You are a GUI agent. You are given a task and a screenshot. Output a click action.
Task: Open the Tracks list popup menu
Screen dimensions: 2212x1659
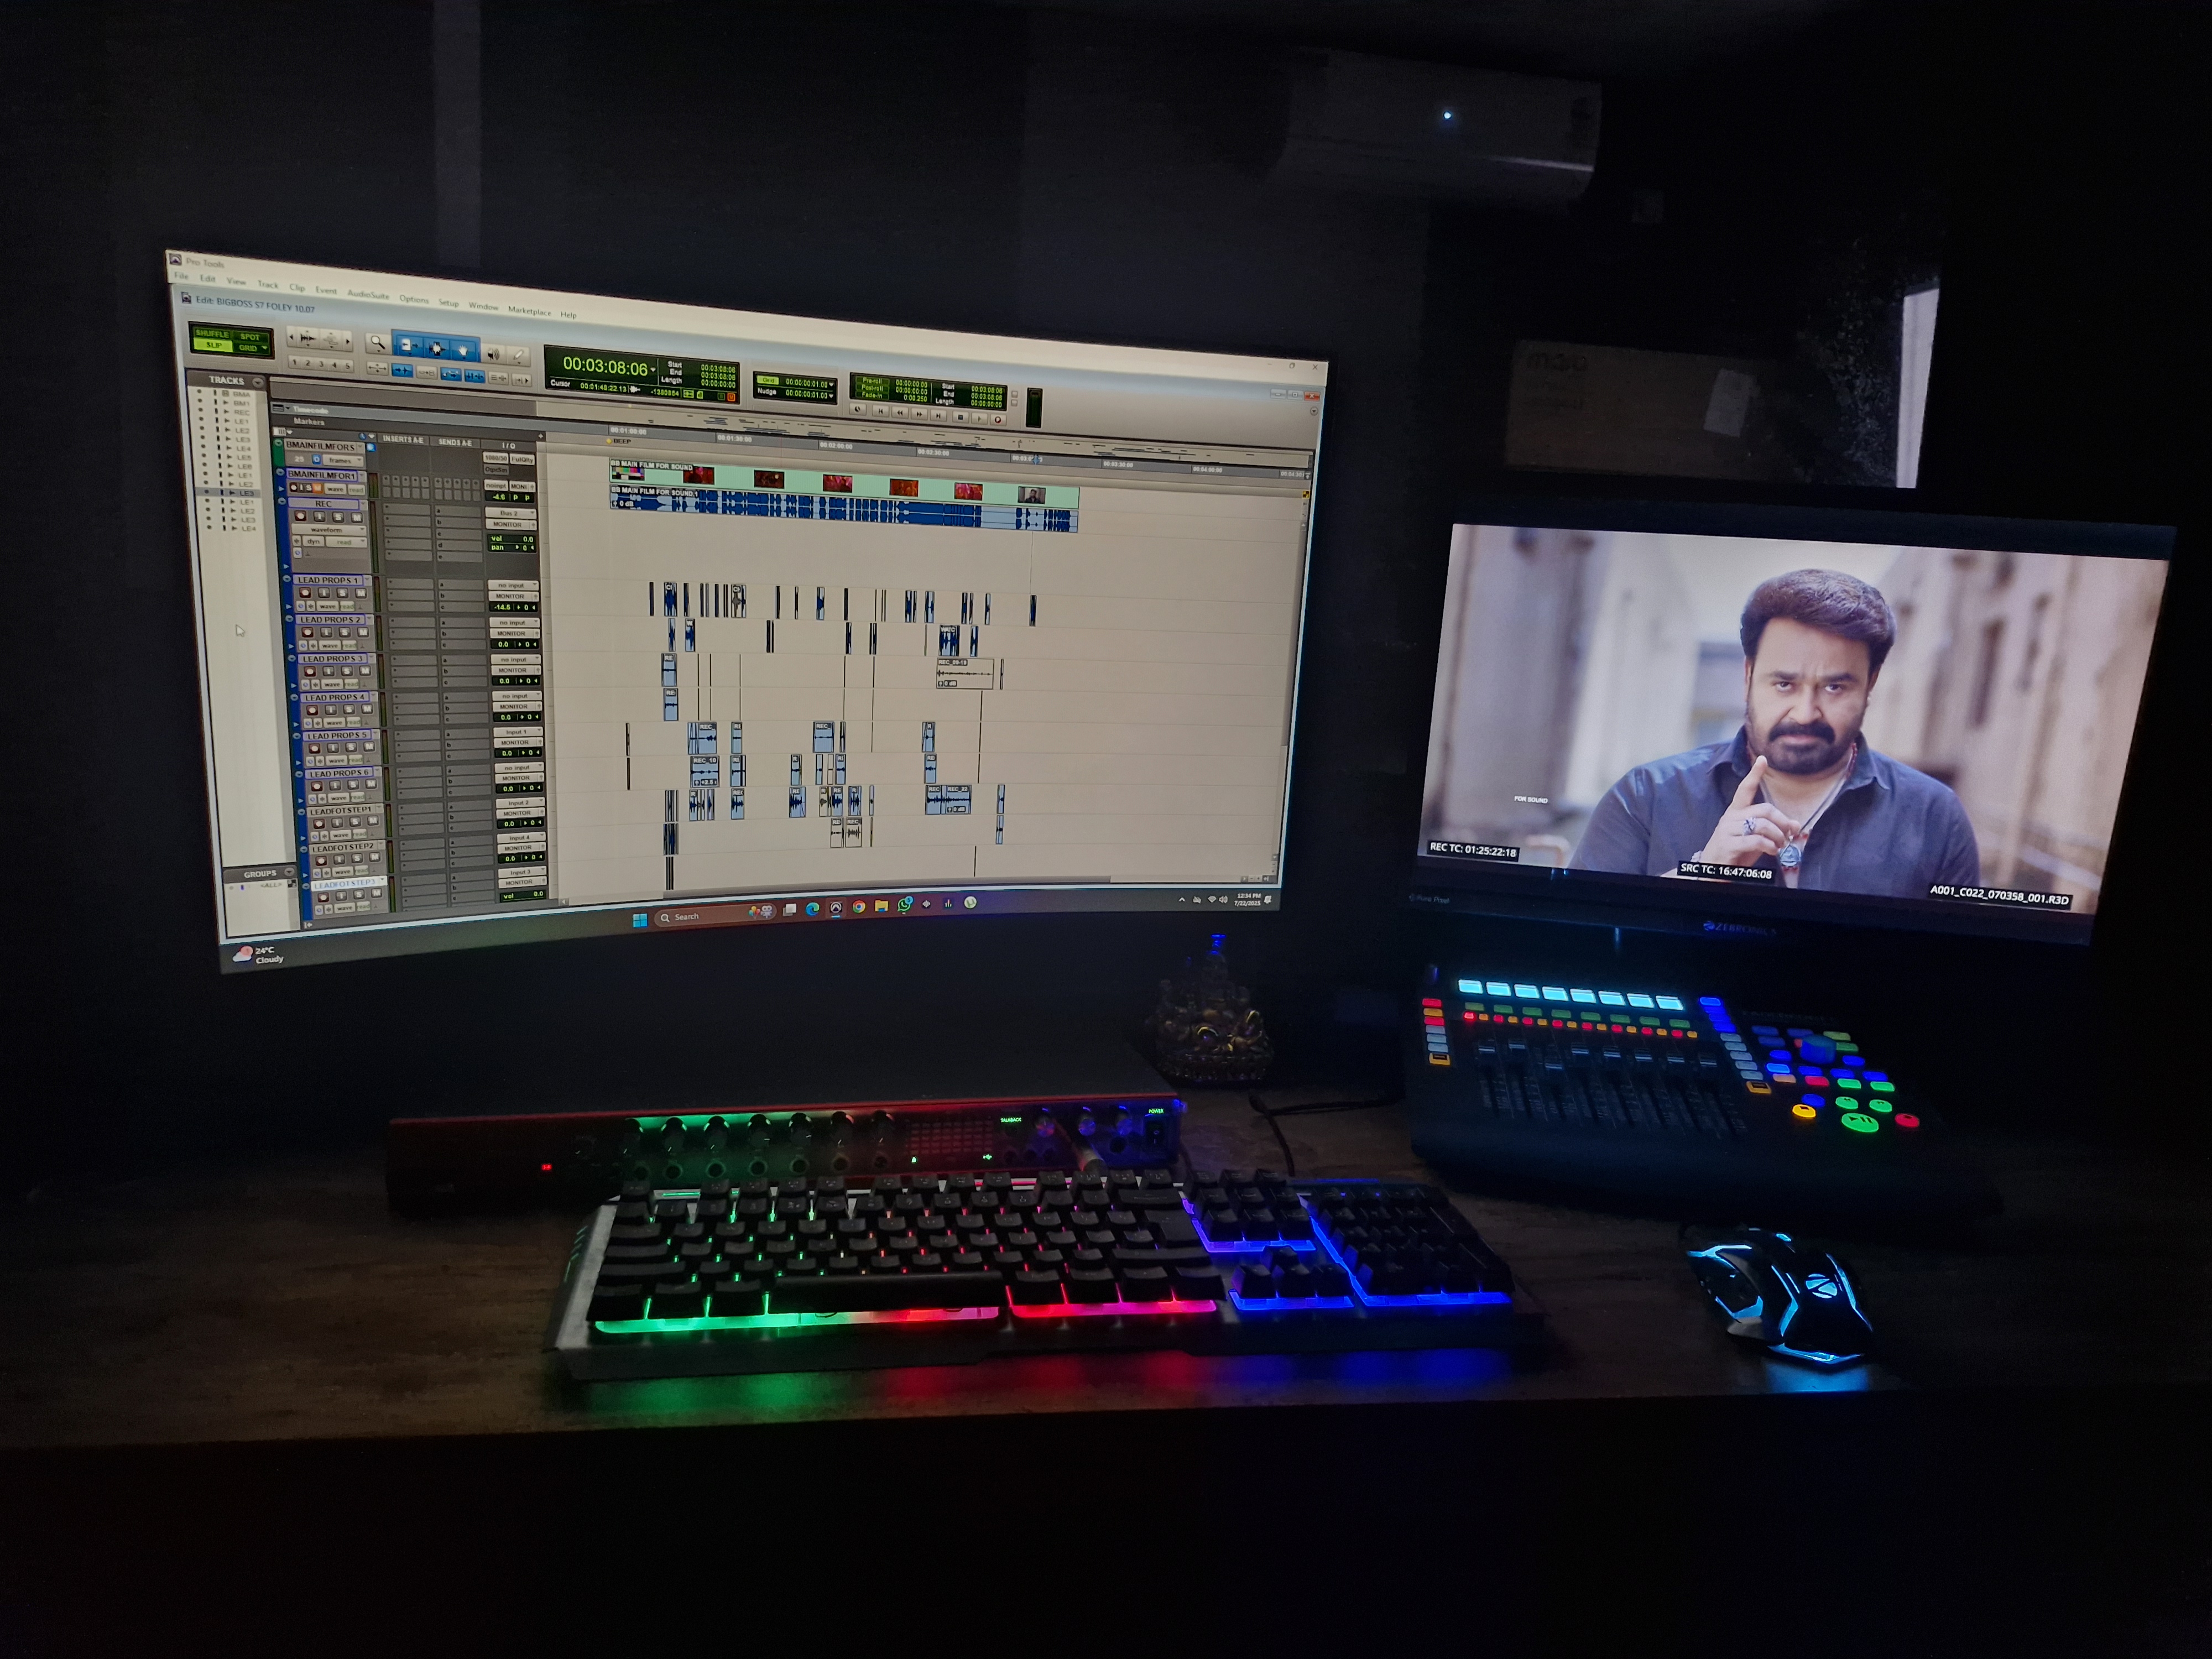(257, 382)
